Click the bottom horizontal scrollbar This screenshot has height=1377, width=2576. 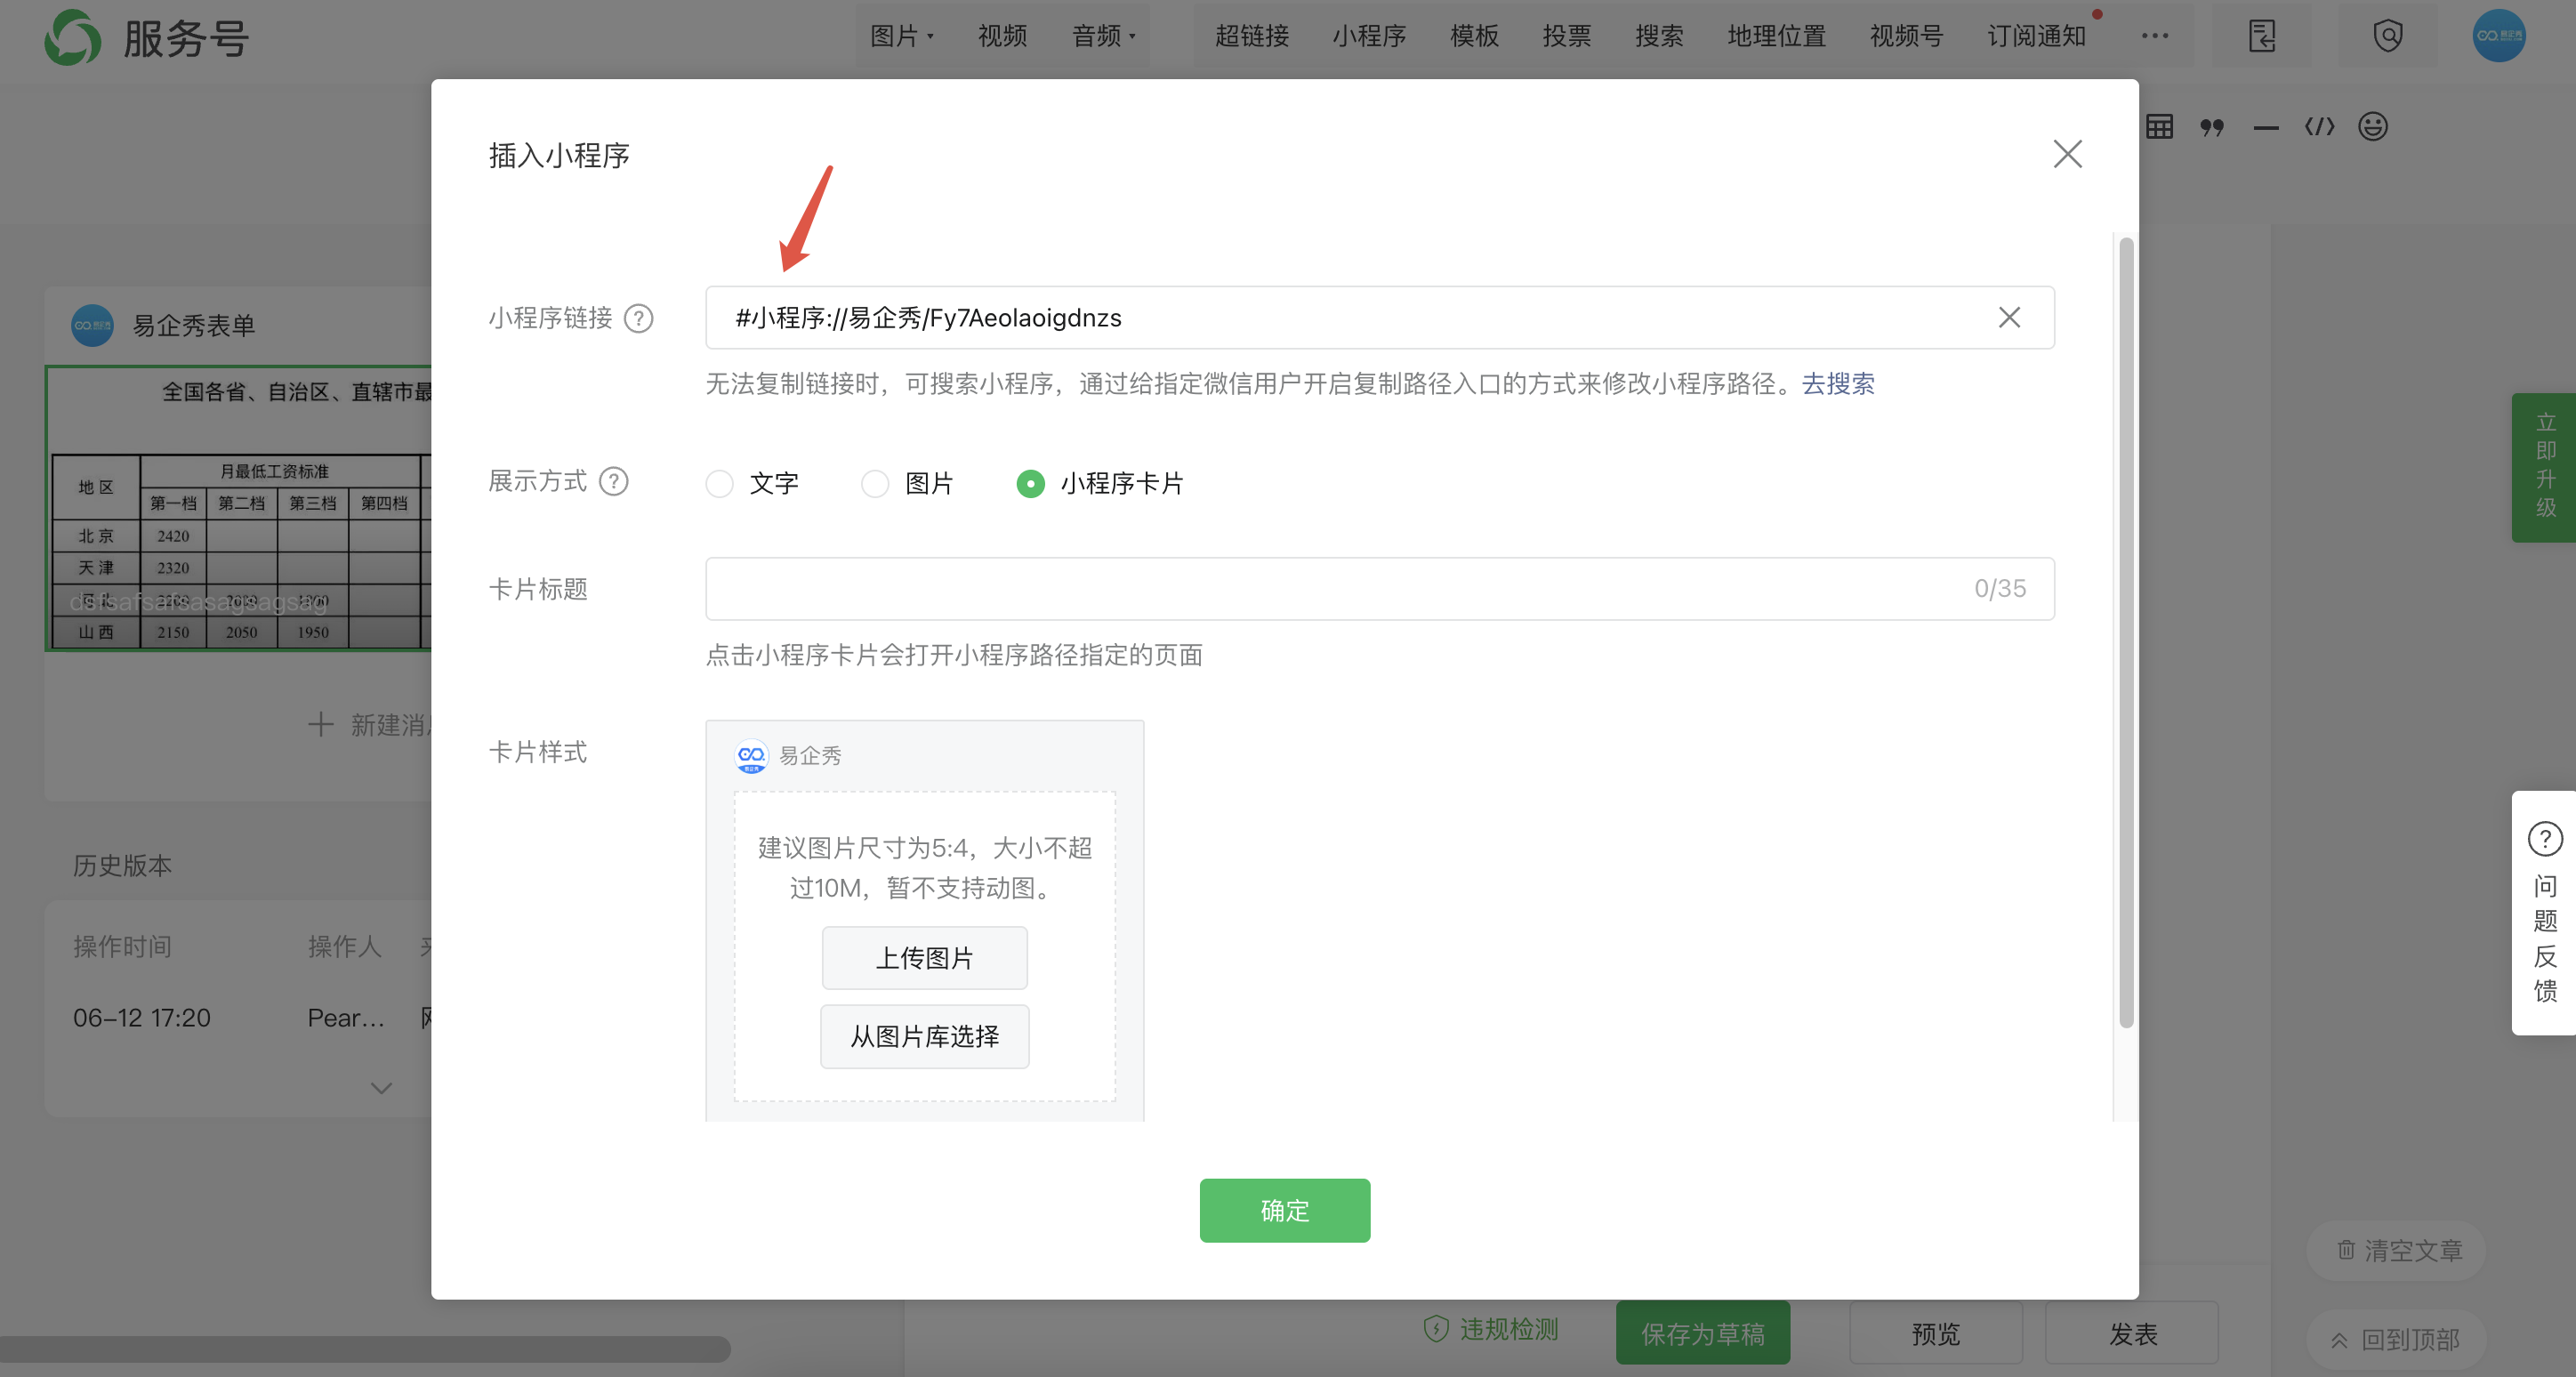pos(365,1349)
